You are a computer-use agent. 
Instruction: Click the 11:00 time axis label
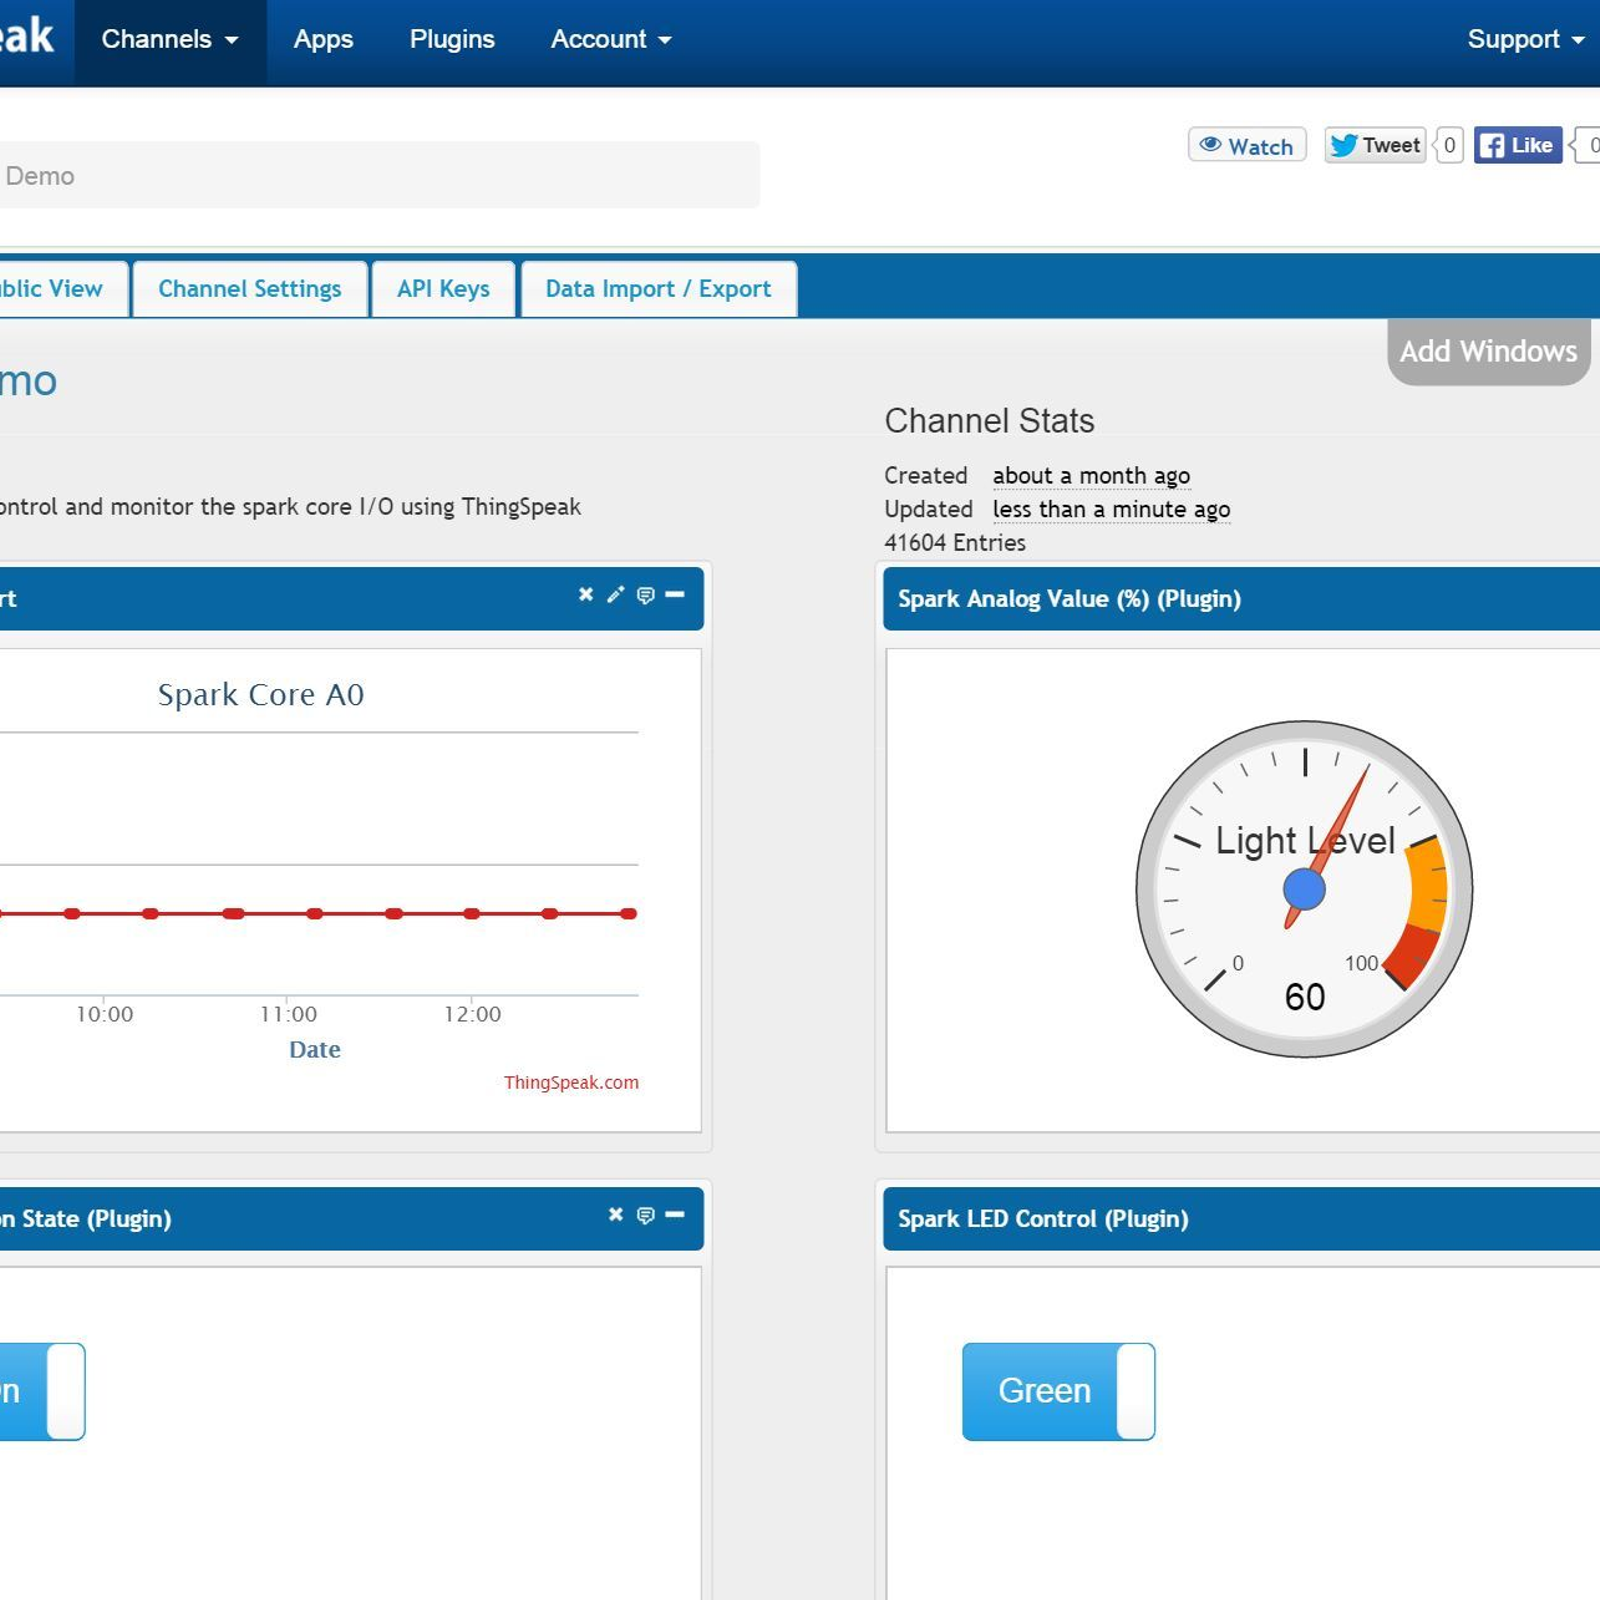[288, 1014]
